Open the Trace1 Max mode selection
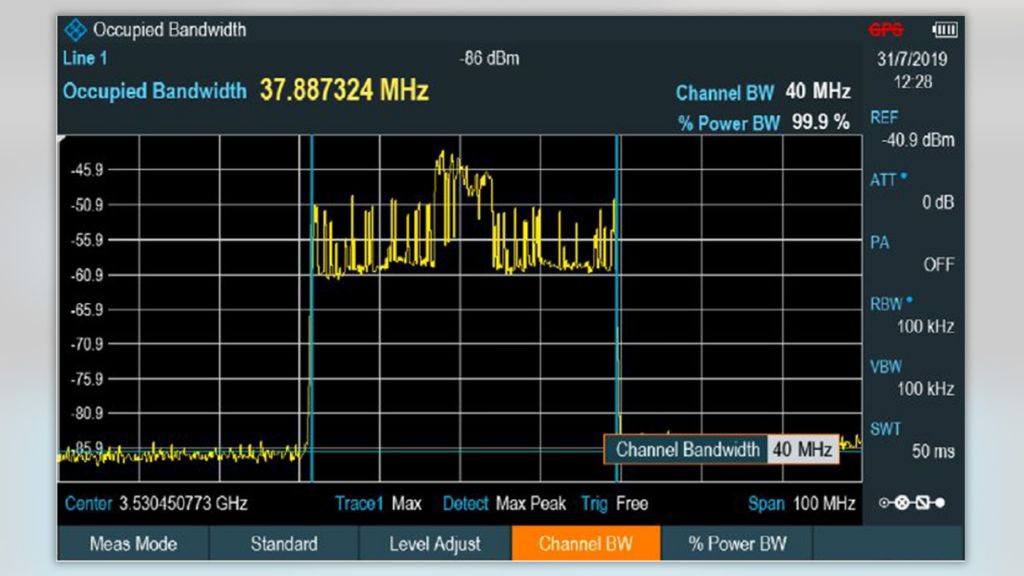1024x576 pixels. point(378,504)
